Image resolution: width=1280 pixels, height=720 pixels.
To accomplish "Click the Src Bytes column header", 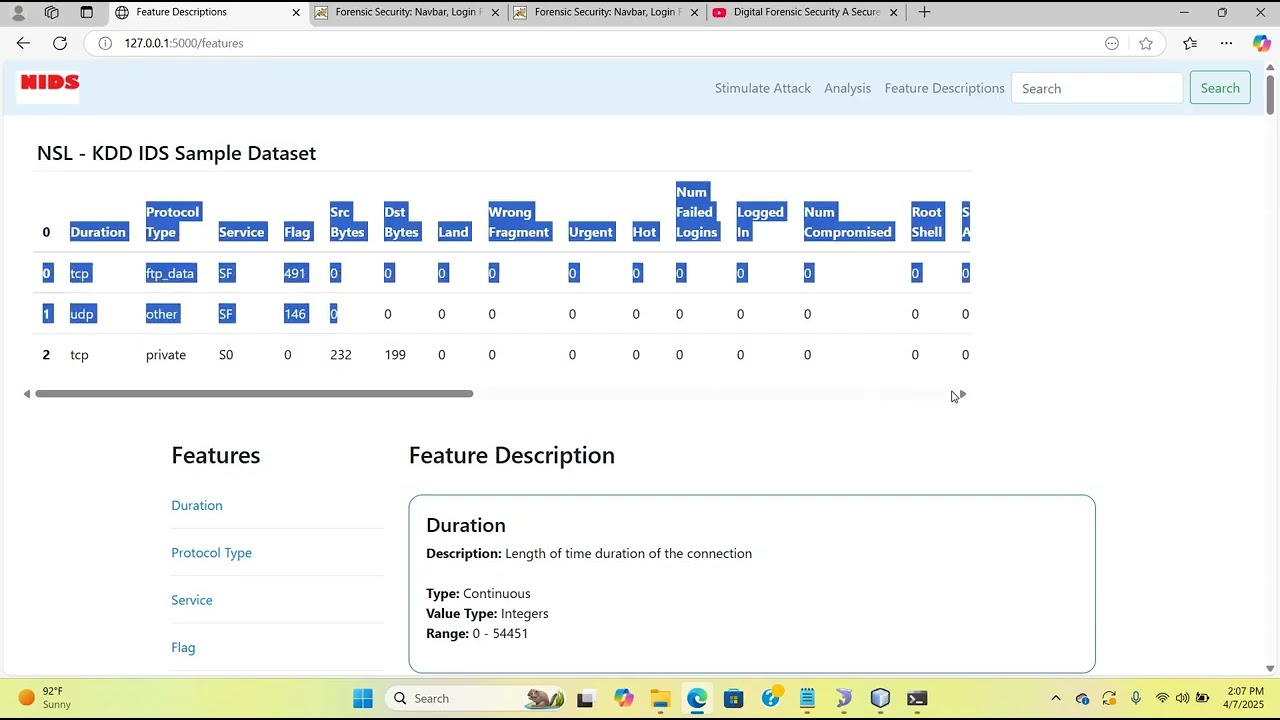I will 347,222.
